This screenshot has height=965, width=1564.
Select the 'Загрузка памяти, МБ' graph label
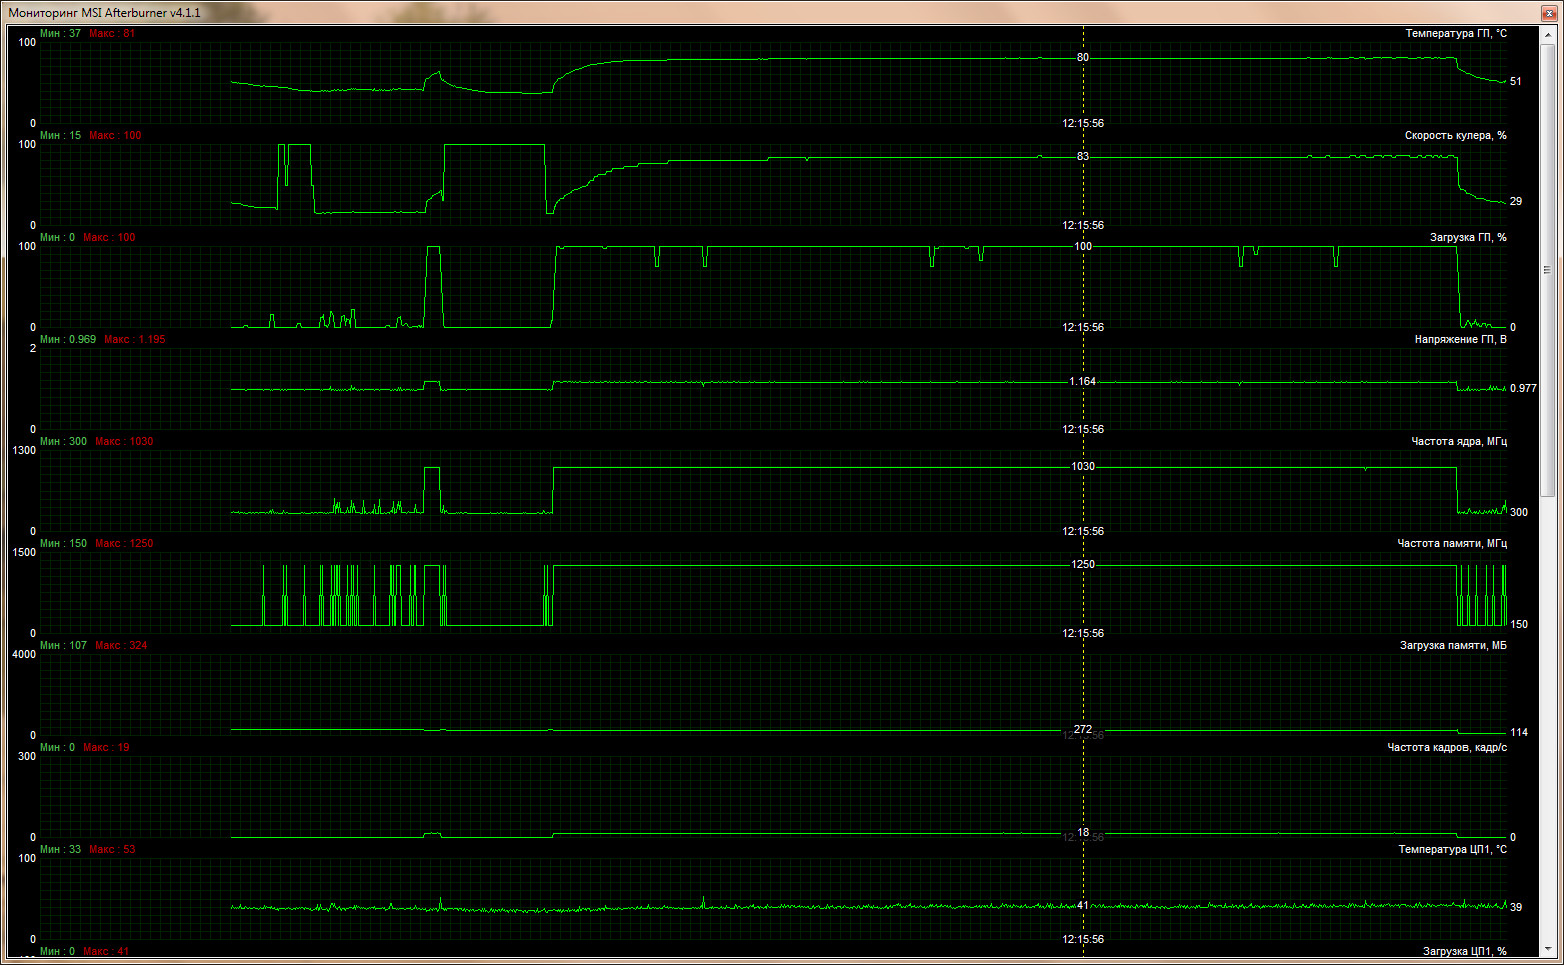[x=1453, y=646]
